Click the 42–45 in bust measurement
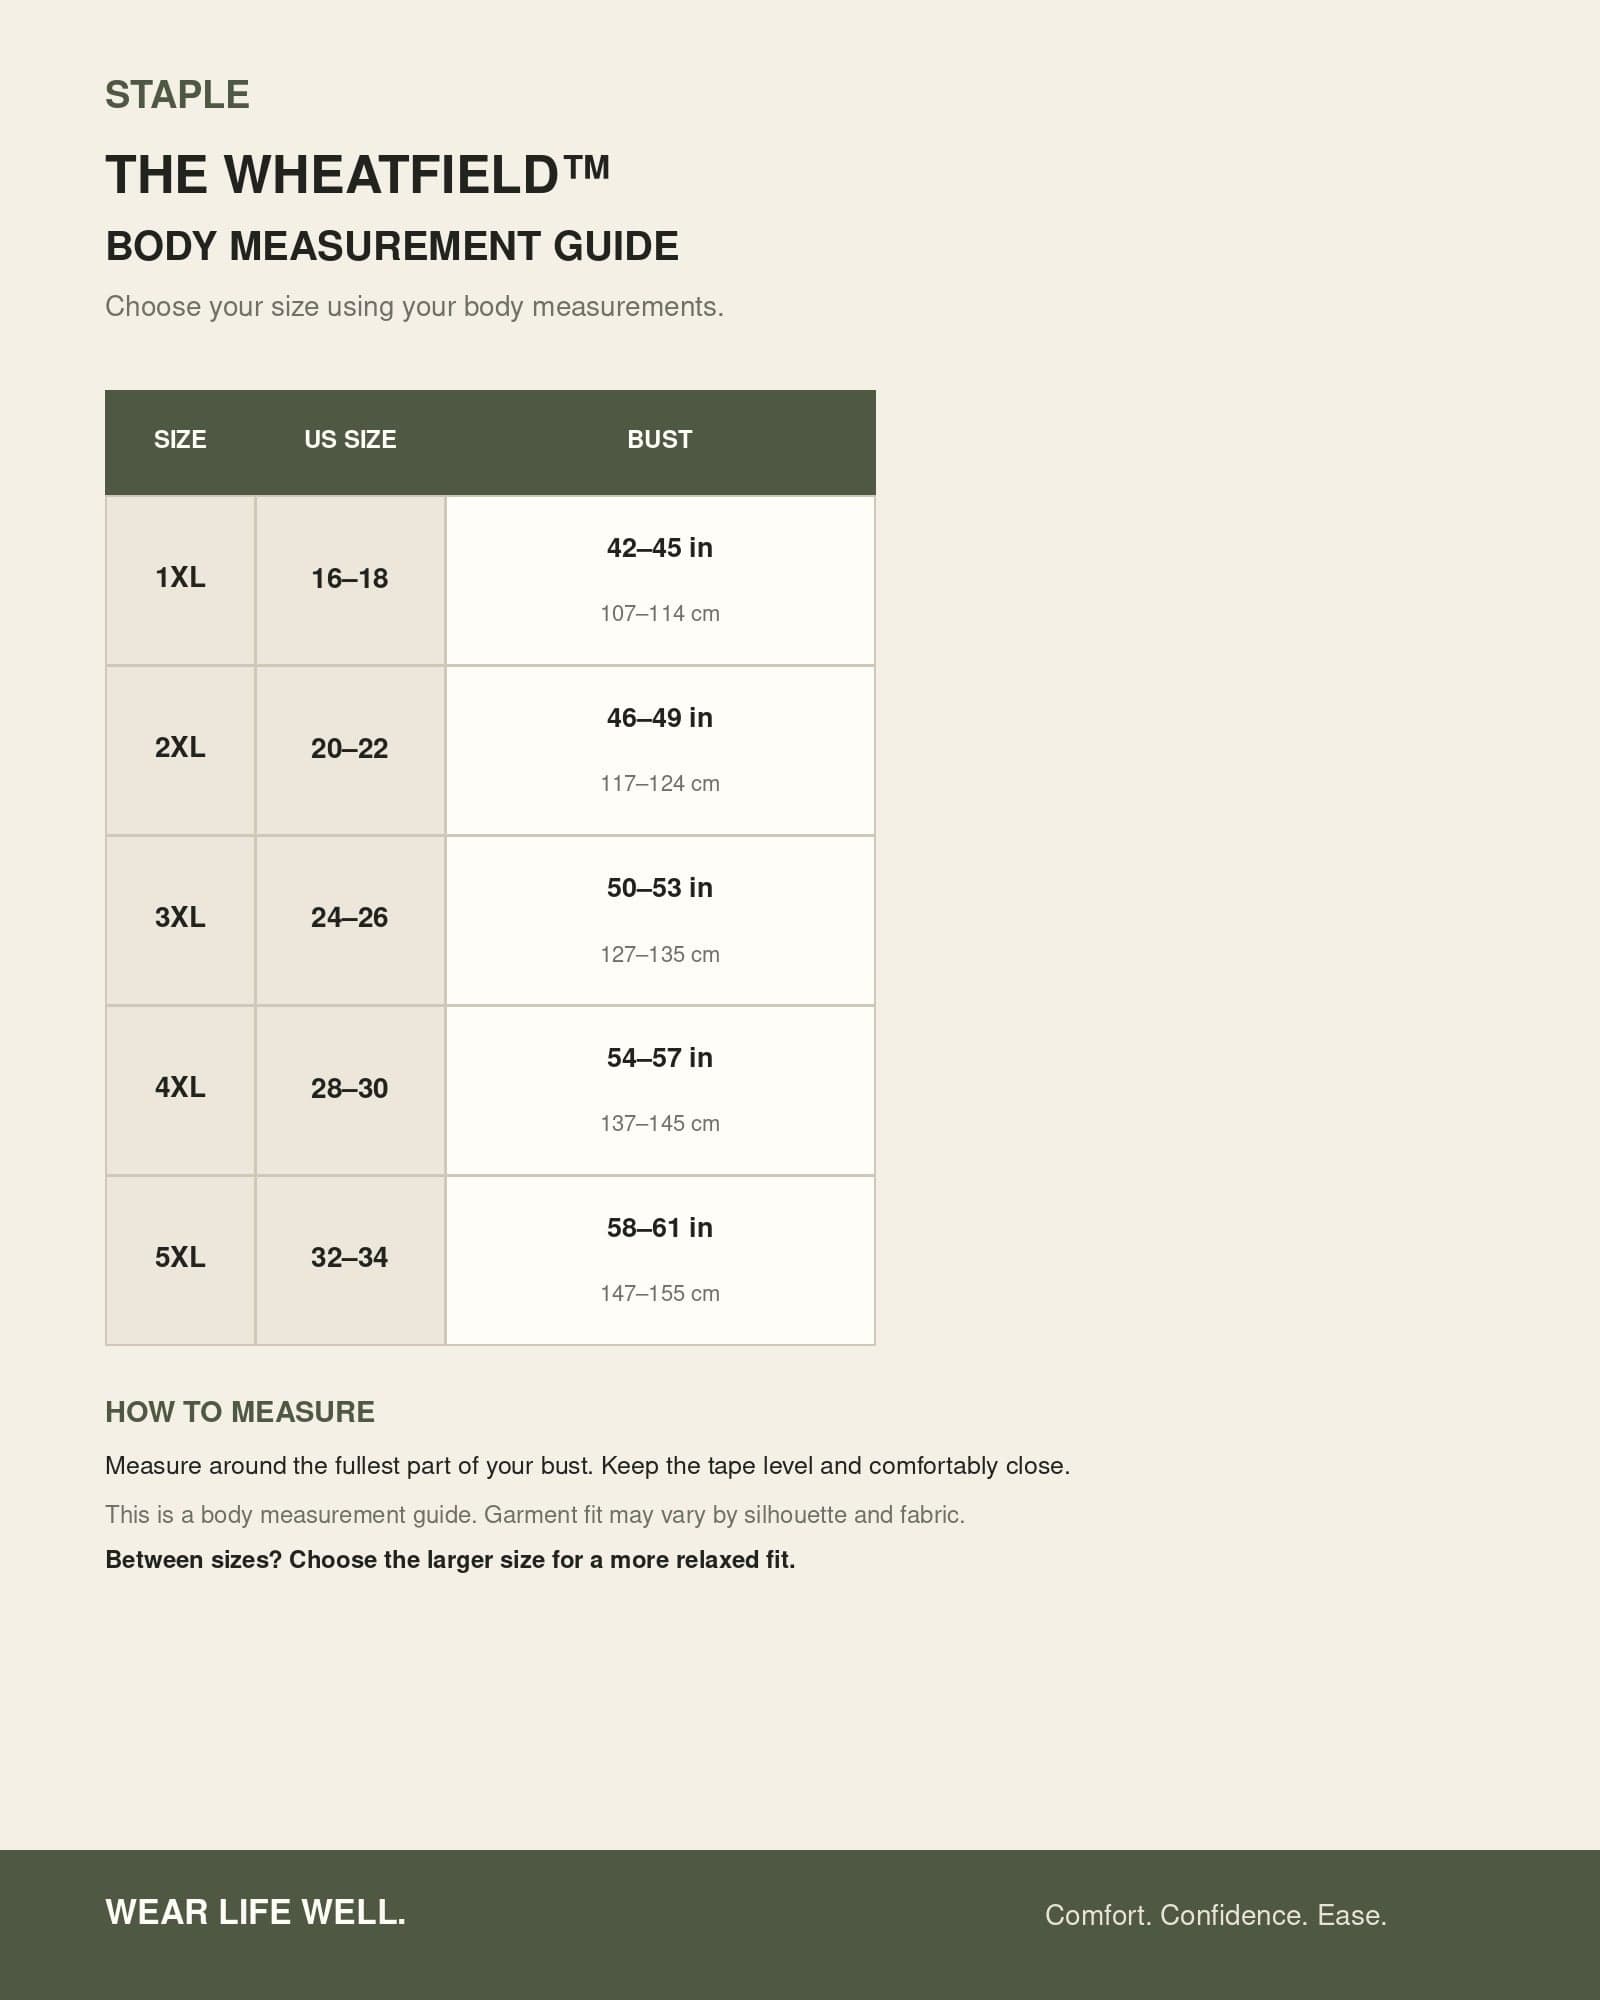 click(x=660, y=548)
